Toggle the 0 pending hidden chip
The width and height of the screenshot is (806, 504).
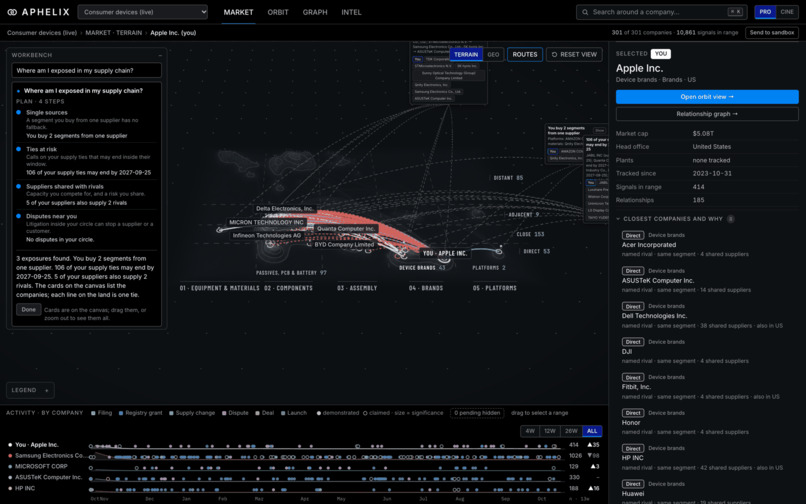pyautogui.click(x=477, y=413)
